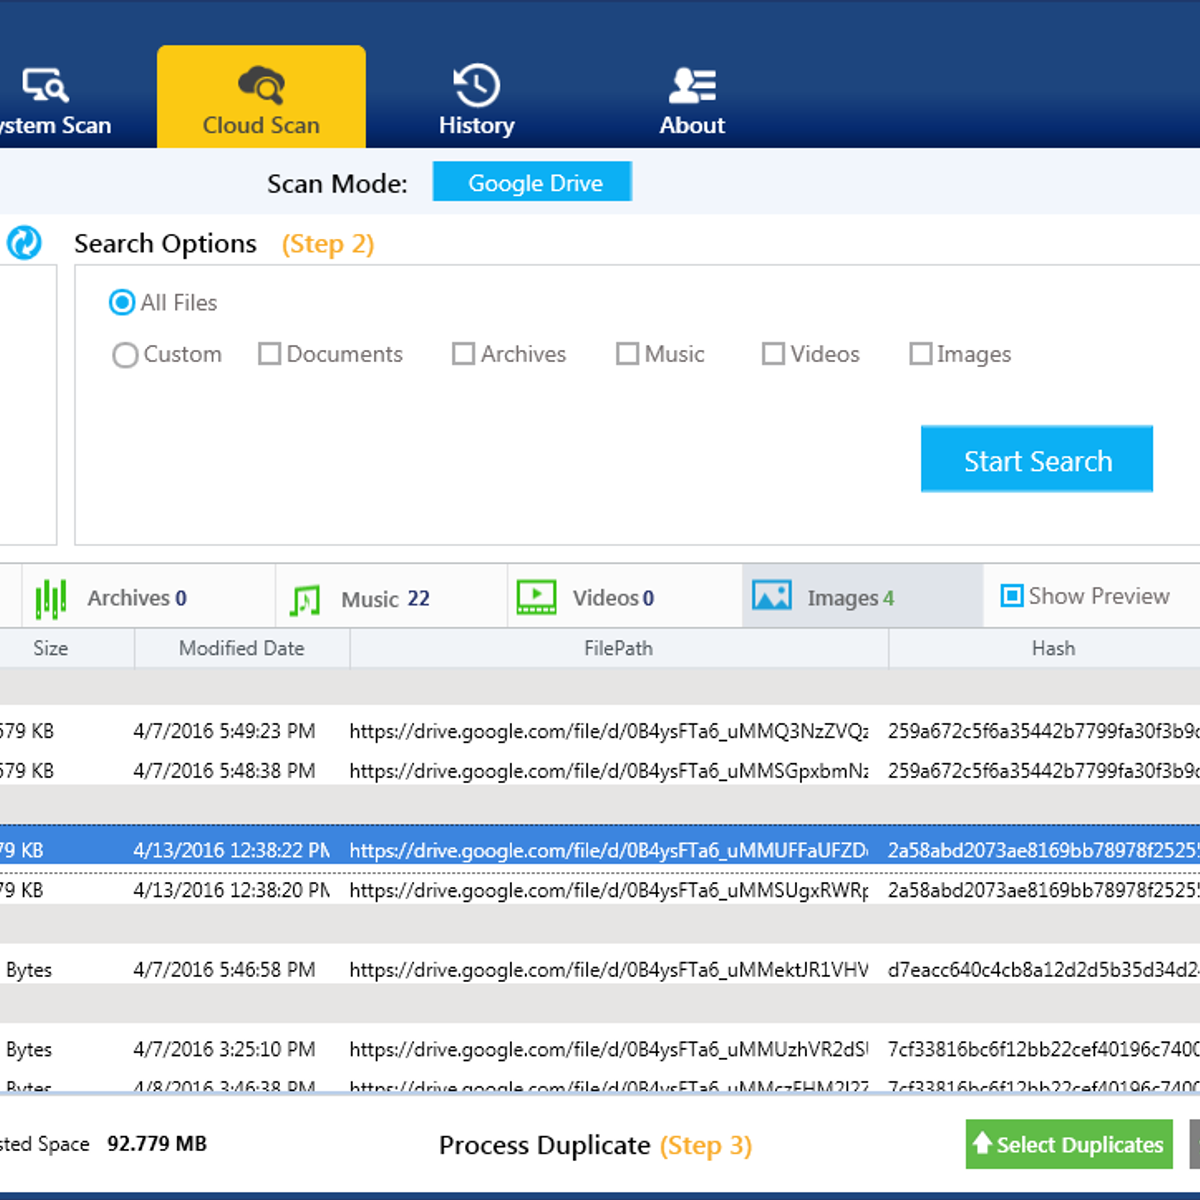Click the Archives category icon

[x=50, y=598]
